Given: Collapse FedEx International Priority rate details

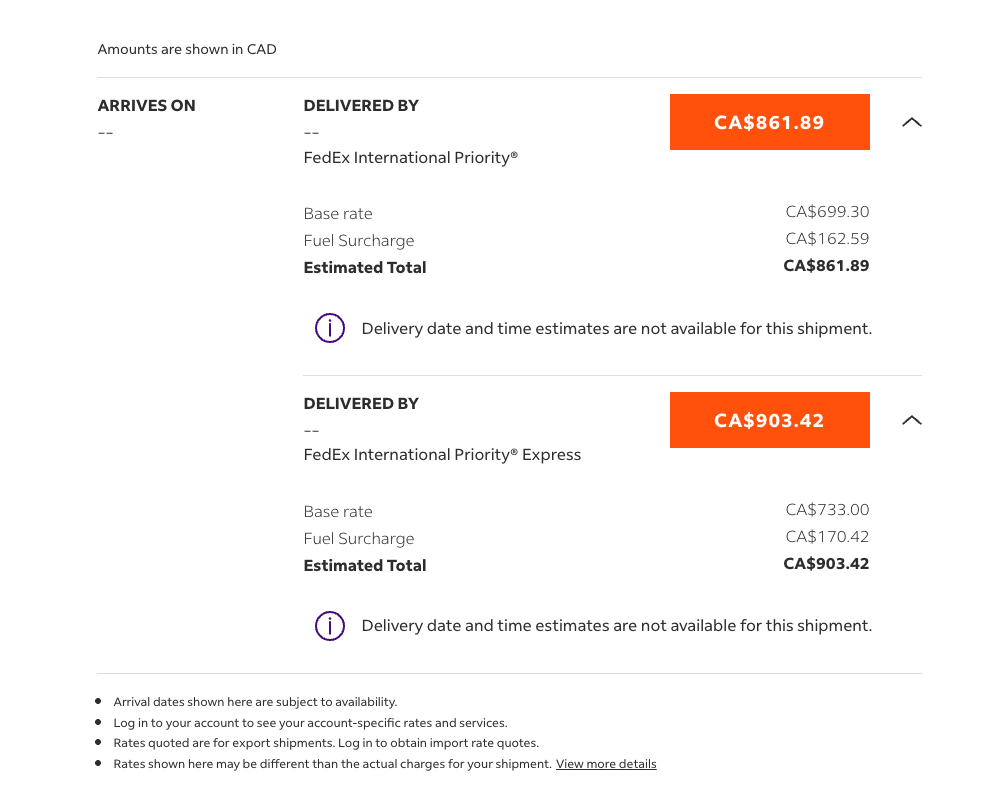Looking at the screenshot, I should [912, 122].
